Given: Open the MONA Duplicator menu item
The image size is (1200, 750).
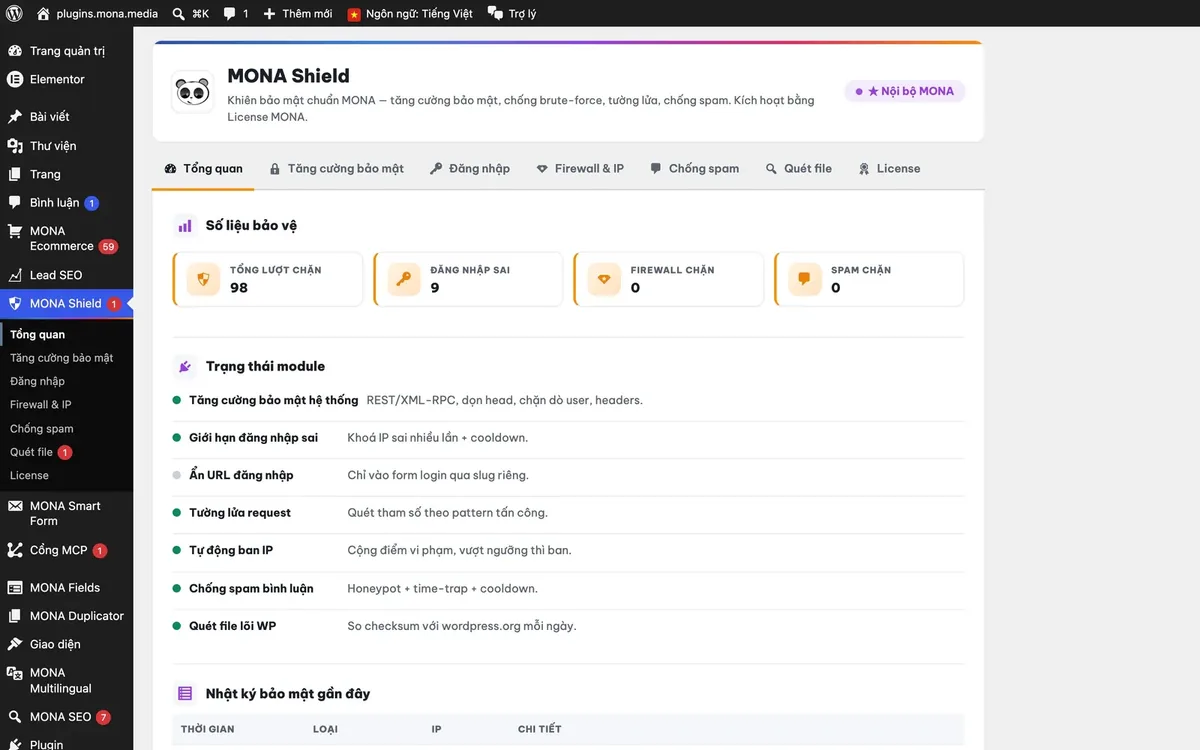Looking at the screenshot, I should click(66, 616).
